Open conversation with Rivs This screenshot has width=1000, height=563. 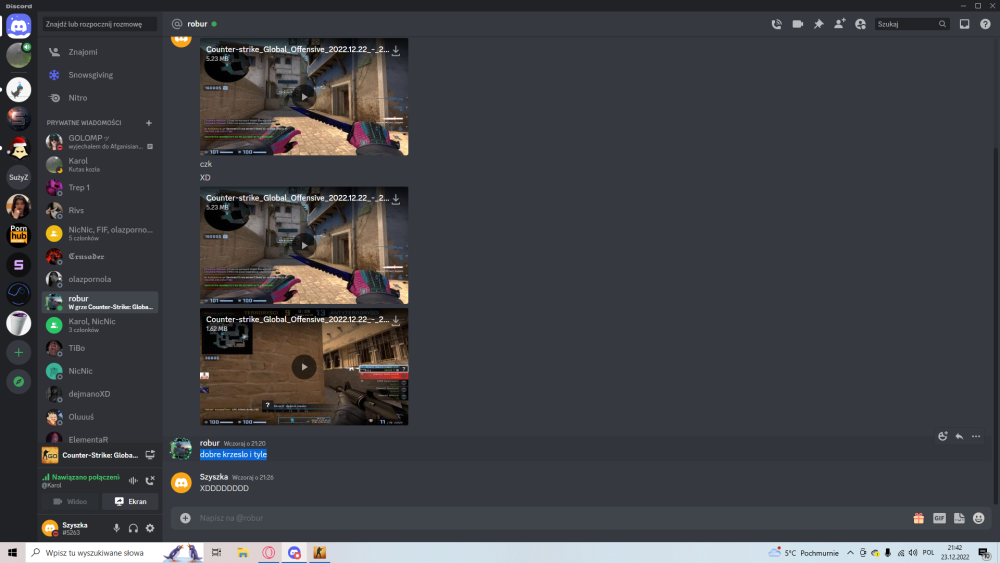tap(100, 210)
